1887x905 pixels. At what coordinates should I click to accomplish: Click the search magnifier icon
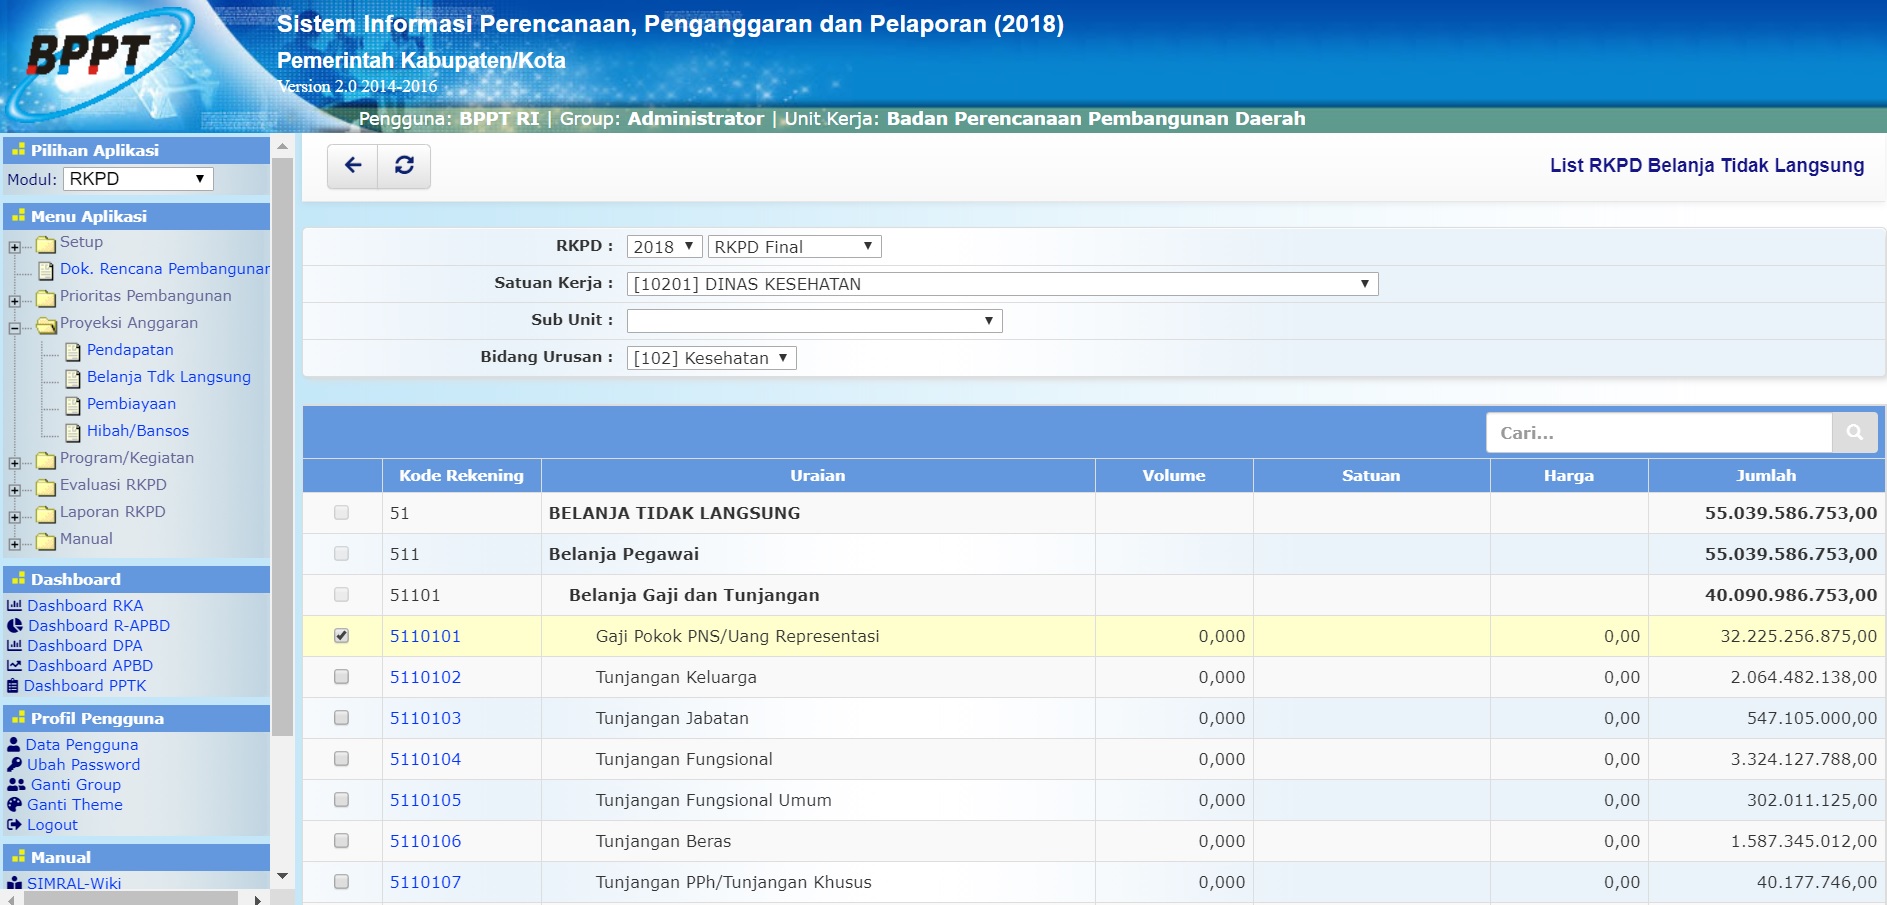pos(1857,432)
